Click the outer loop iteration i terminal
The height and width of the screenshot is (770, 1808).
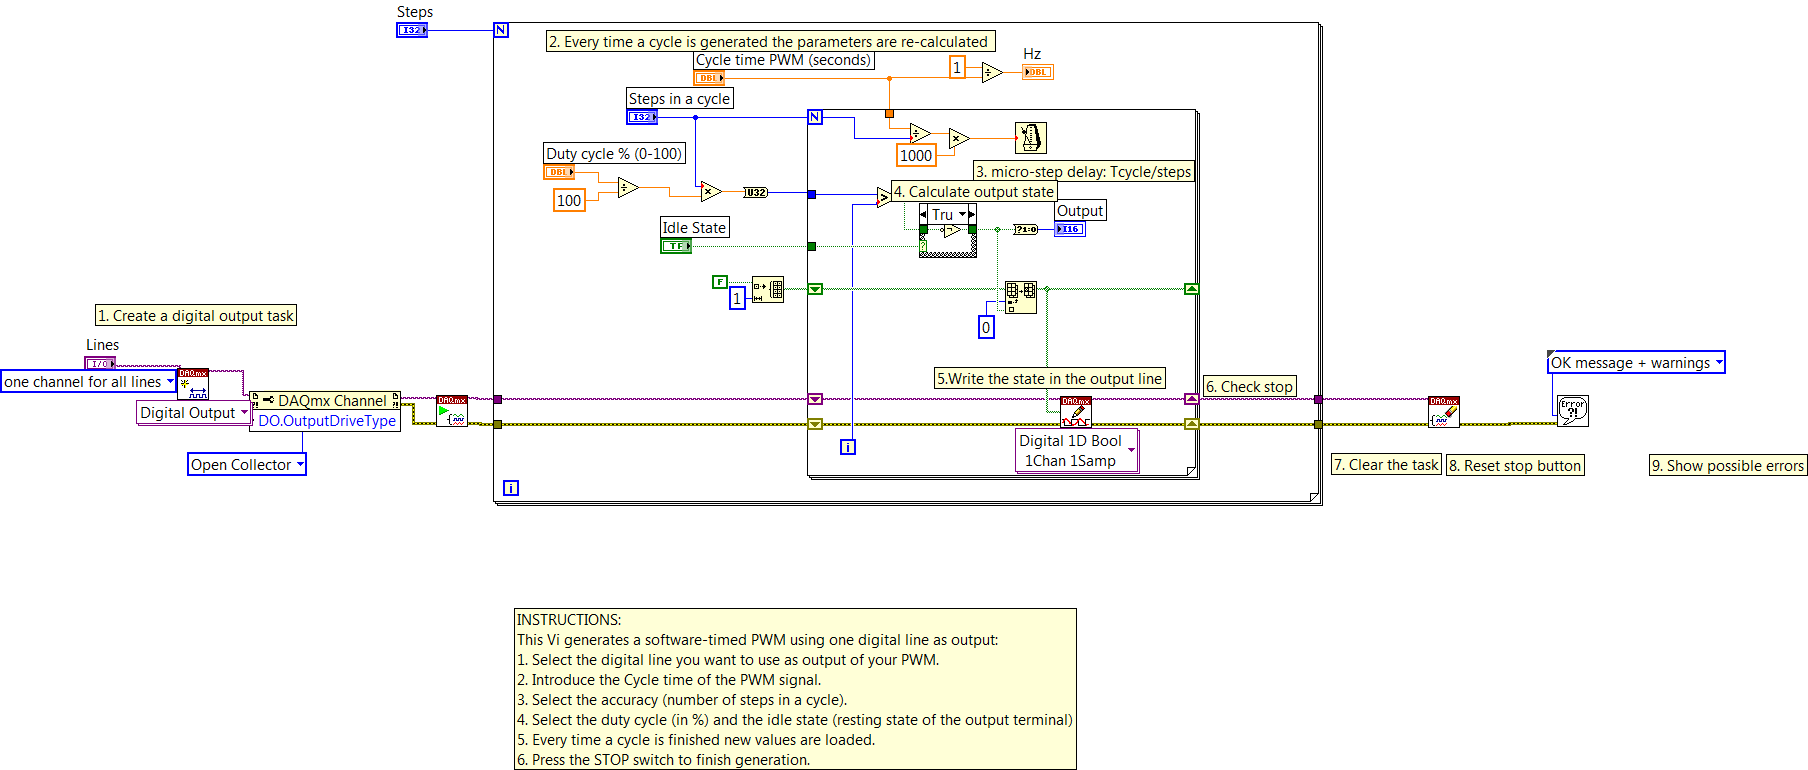pos(511,488)
